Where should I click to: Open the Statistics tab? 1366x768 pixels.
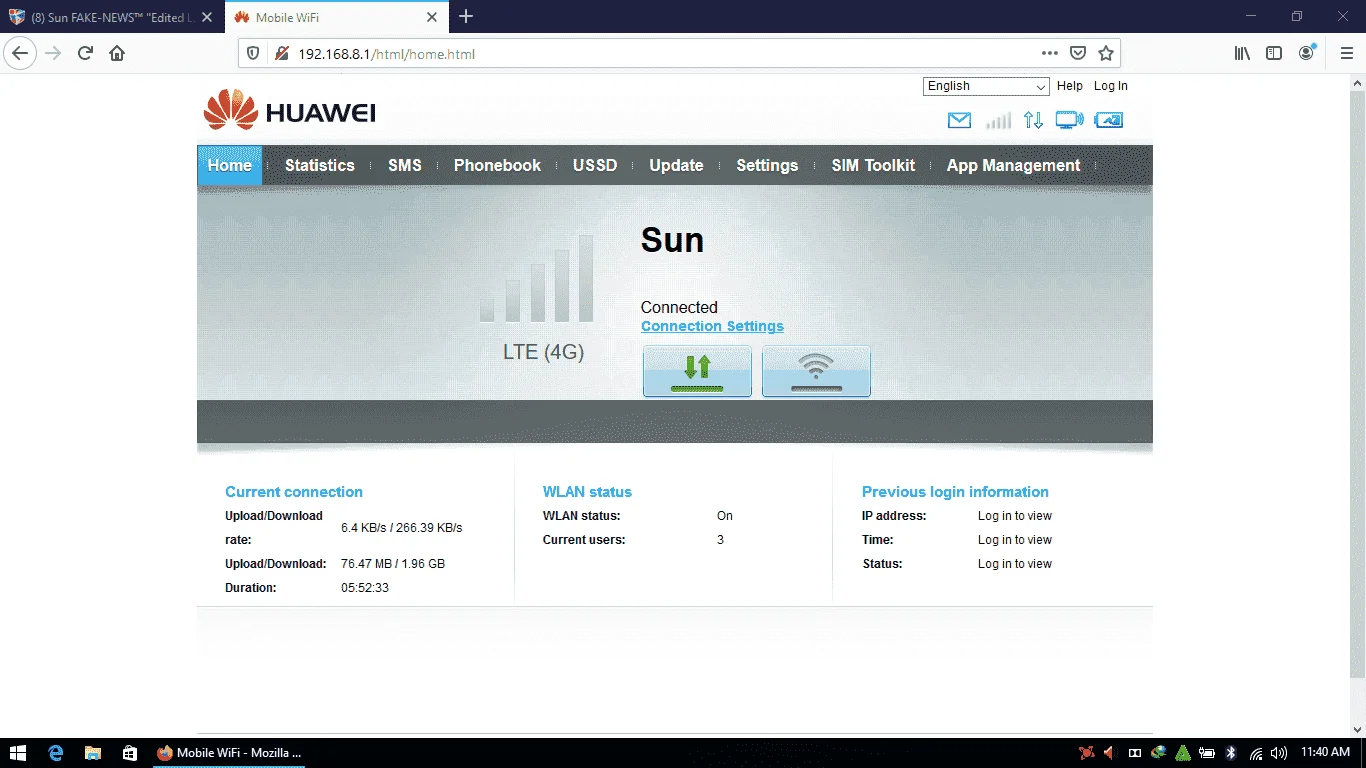[x=320, y=165]
